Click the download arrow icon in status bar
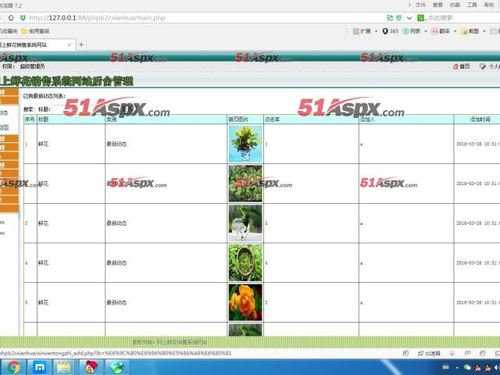This screenshot has width=500, height=375. pyautogui.click(x=452, y=353)
